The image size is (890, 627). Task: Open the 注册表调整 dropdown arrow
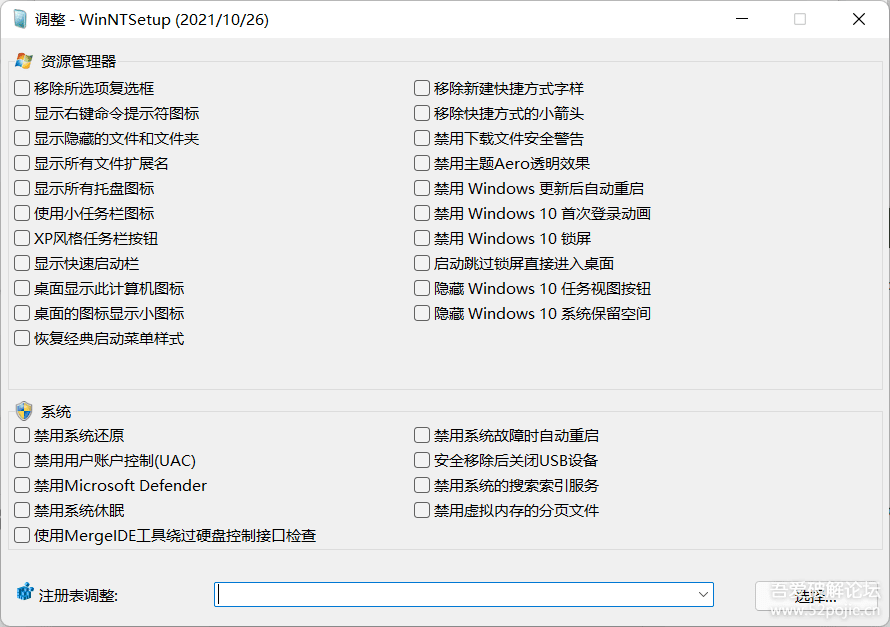703,594
